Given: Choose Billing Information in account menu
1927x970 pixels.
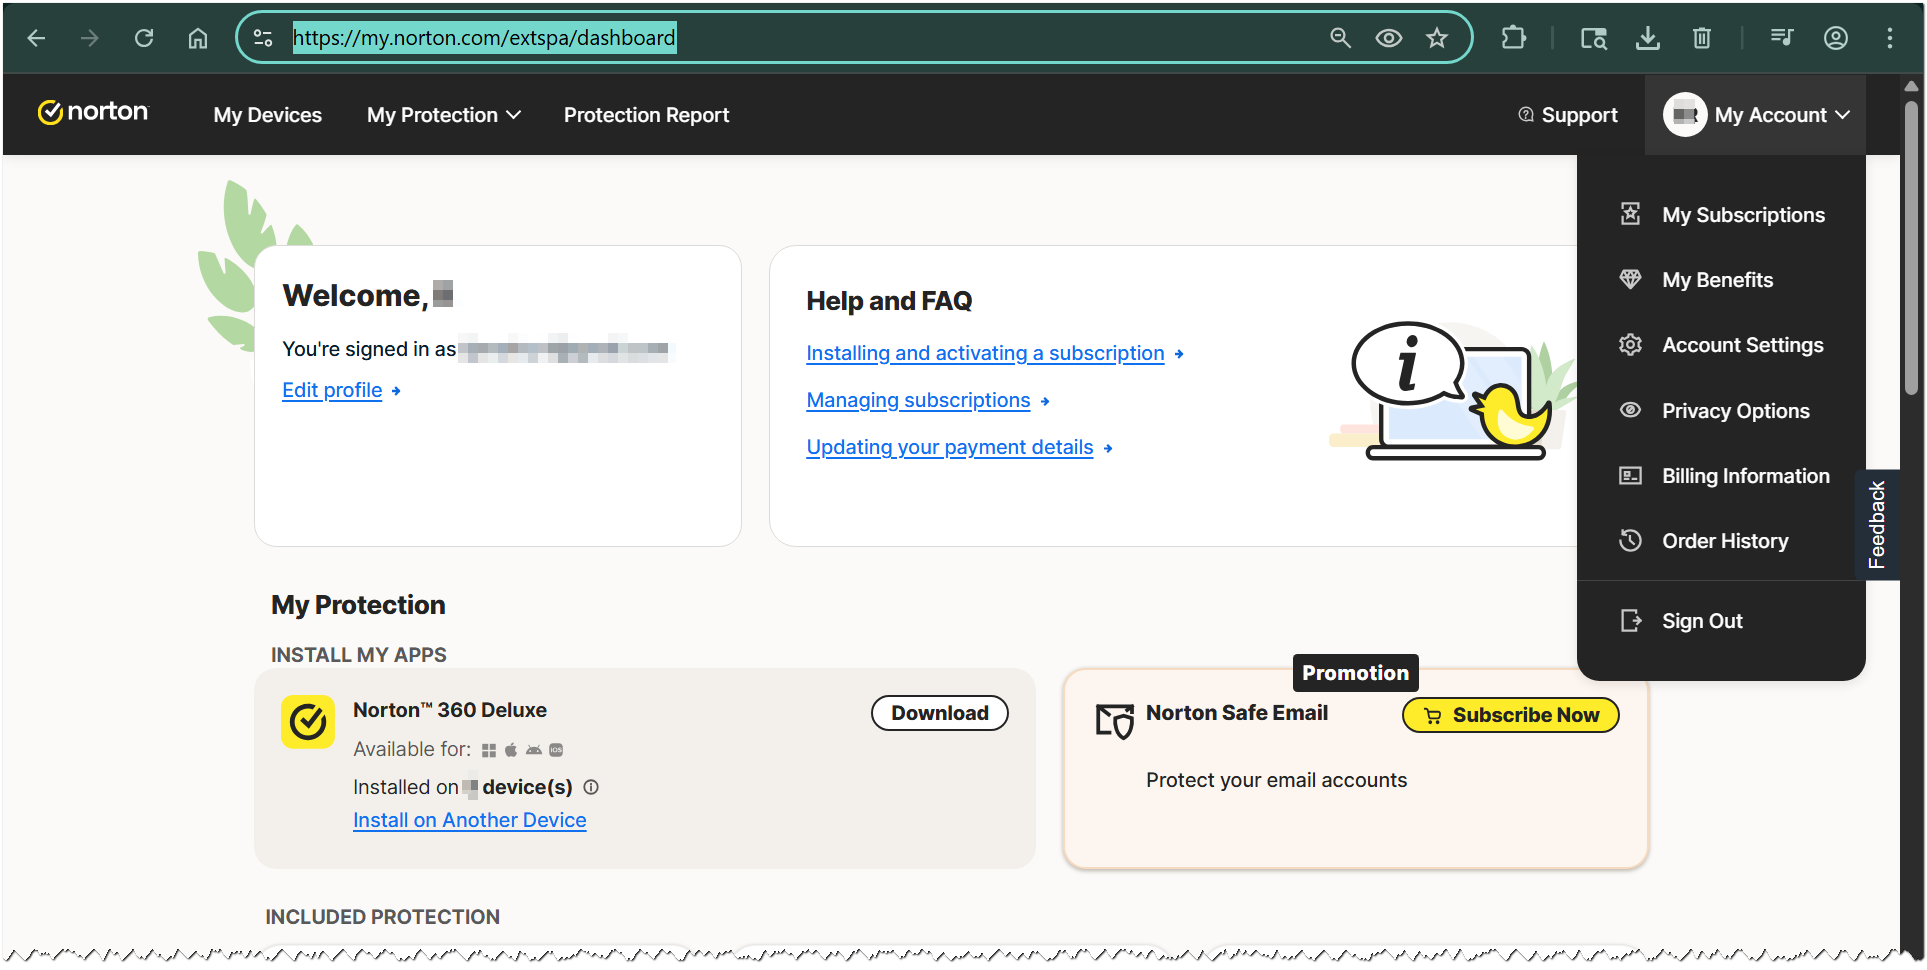Looking at the screenshot, I should pyautogui.click(x=1745, y=476).
